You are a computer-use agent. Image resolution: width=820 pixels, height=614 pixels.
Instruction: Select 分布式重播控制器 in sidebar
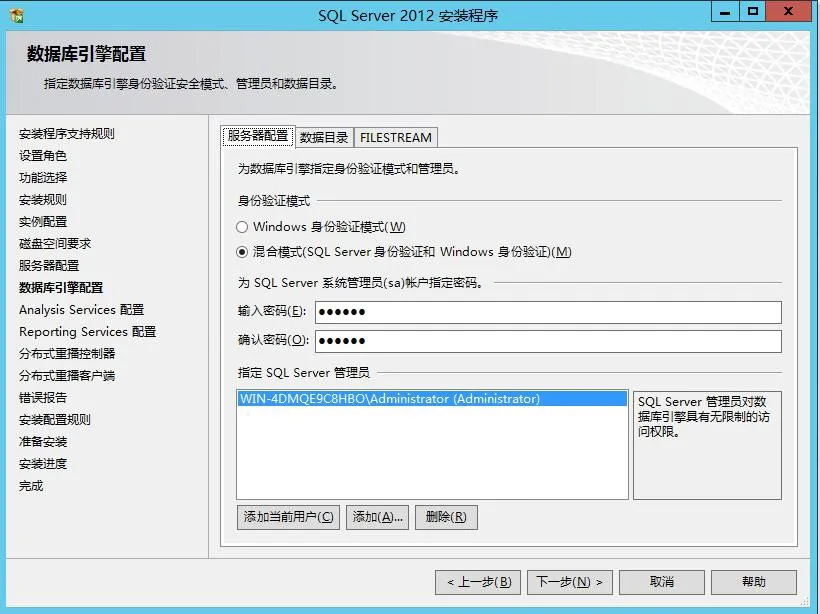coord(58,353)
